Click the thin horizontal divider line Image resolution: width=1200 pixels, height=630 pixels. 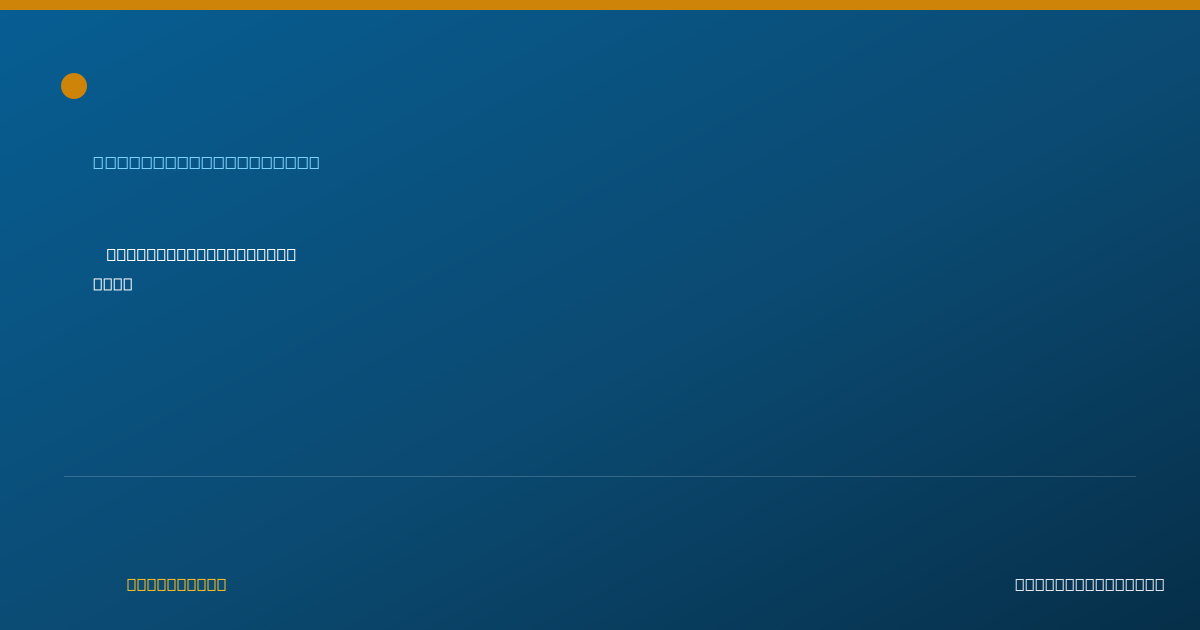click(x=600, y=476)
